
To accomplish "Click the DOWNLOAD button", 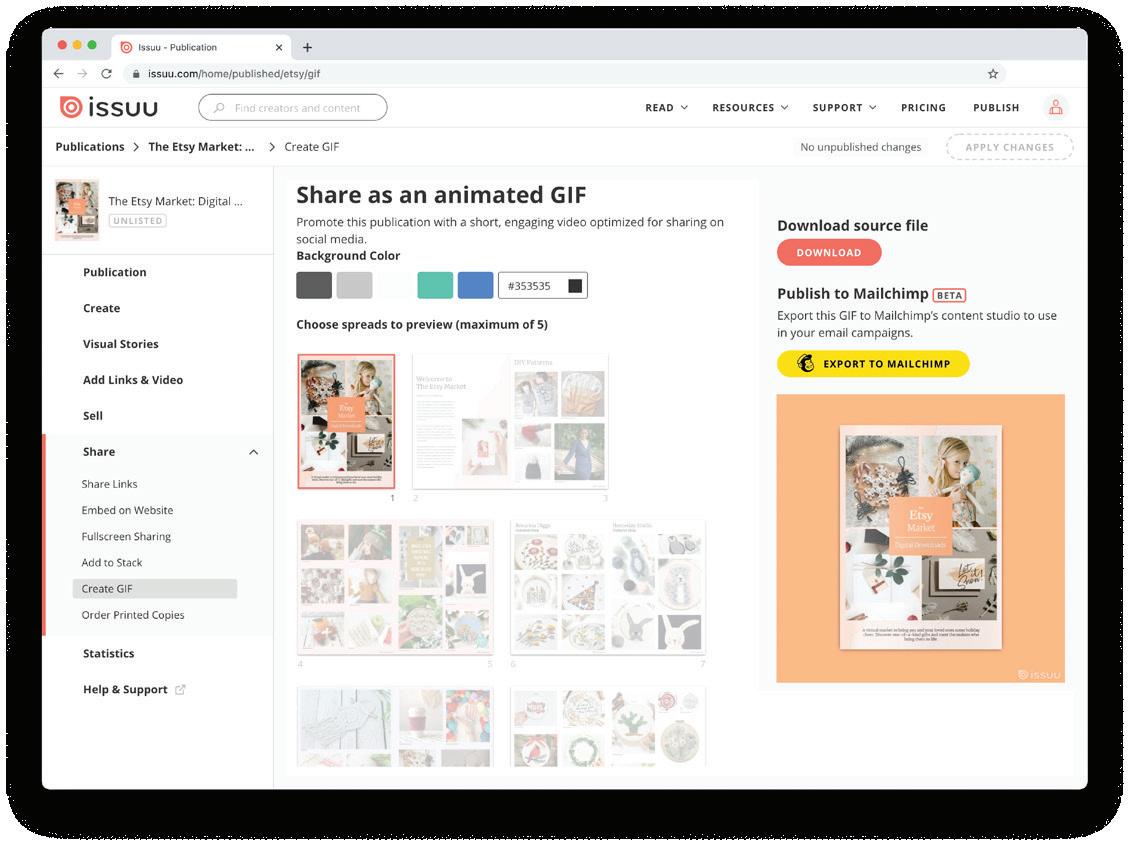I will coord(829,253).
